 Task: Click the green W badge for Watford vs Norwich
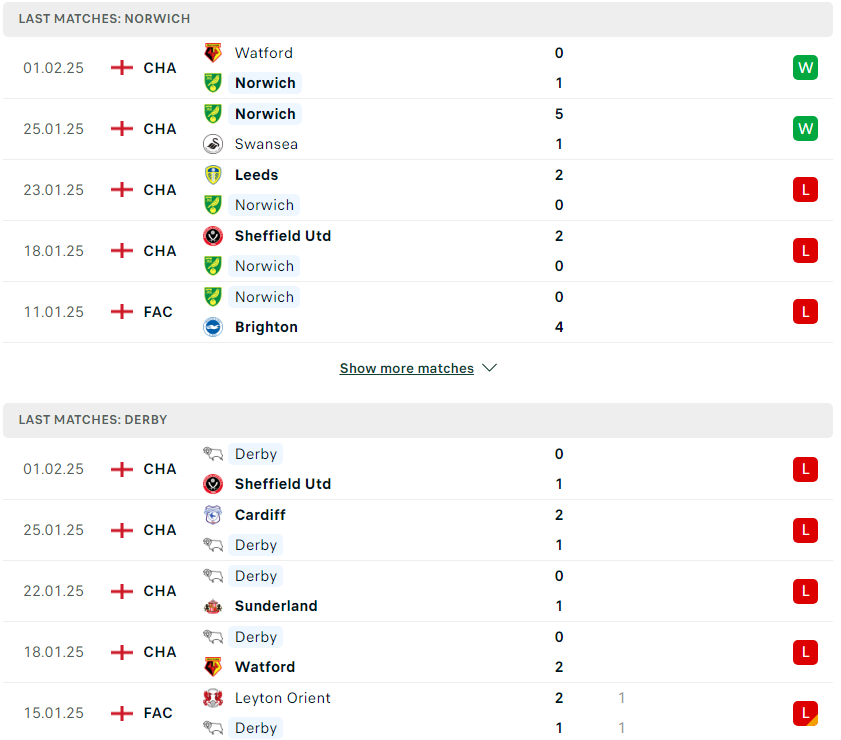805,68
